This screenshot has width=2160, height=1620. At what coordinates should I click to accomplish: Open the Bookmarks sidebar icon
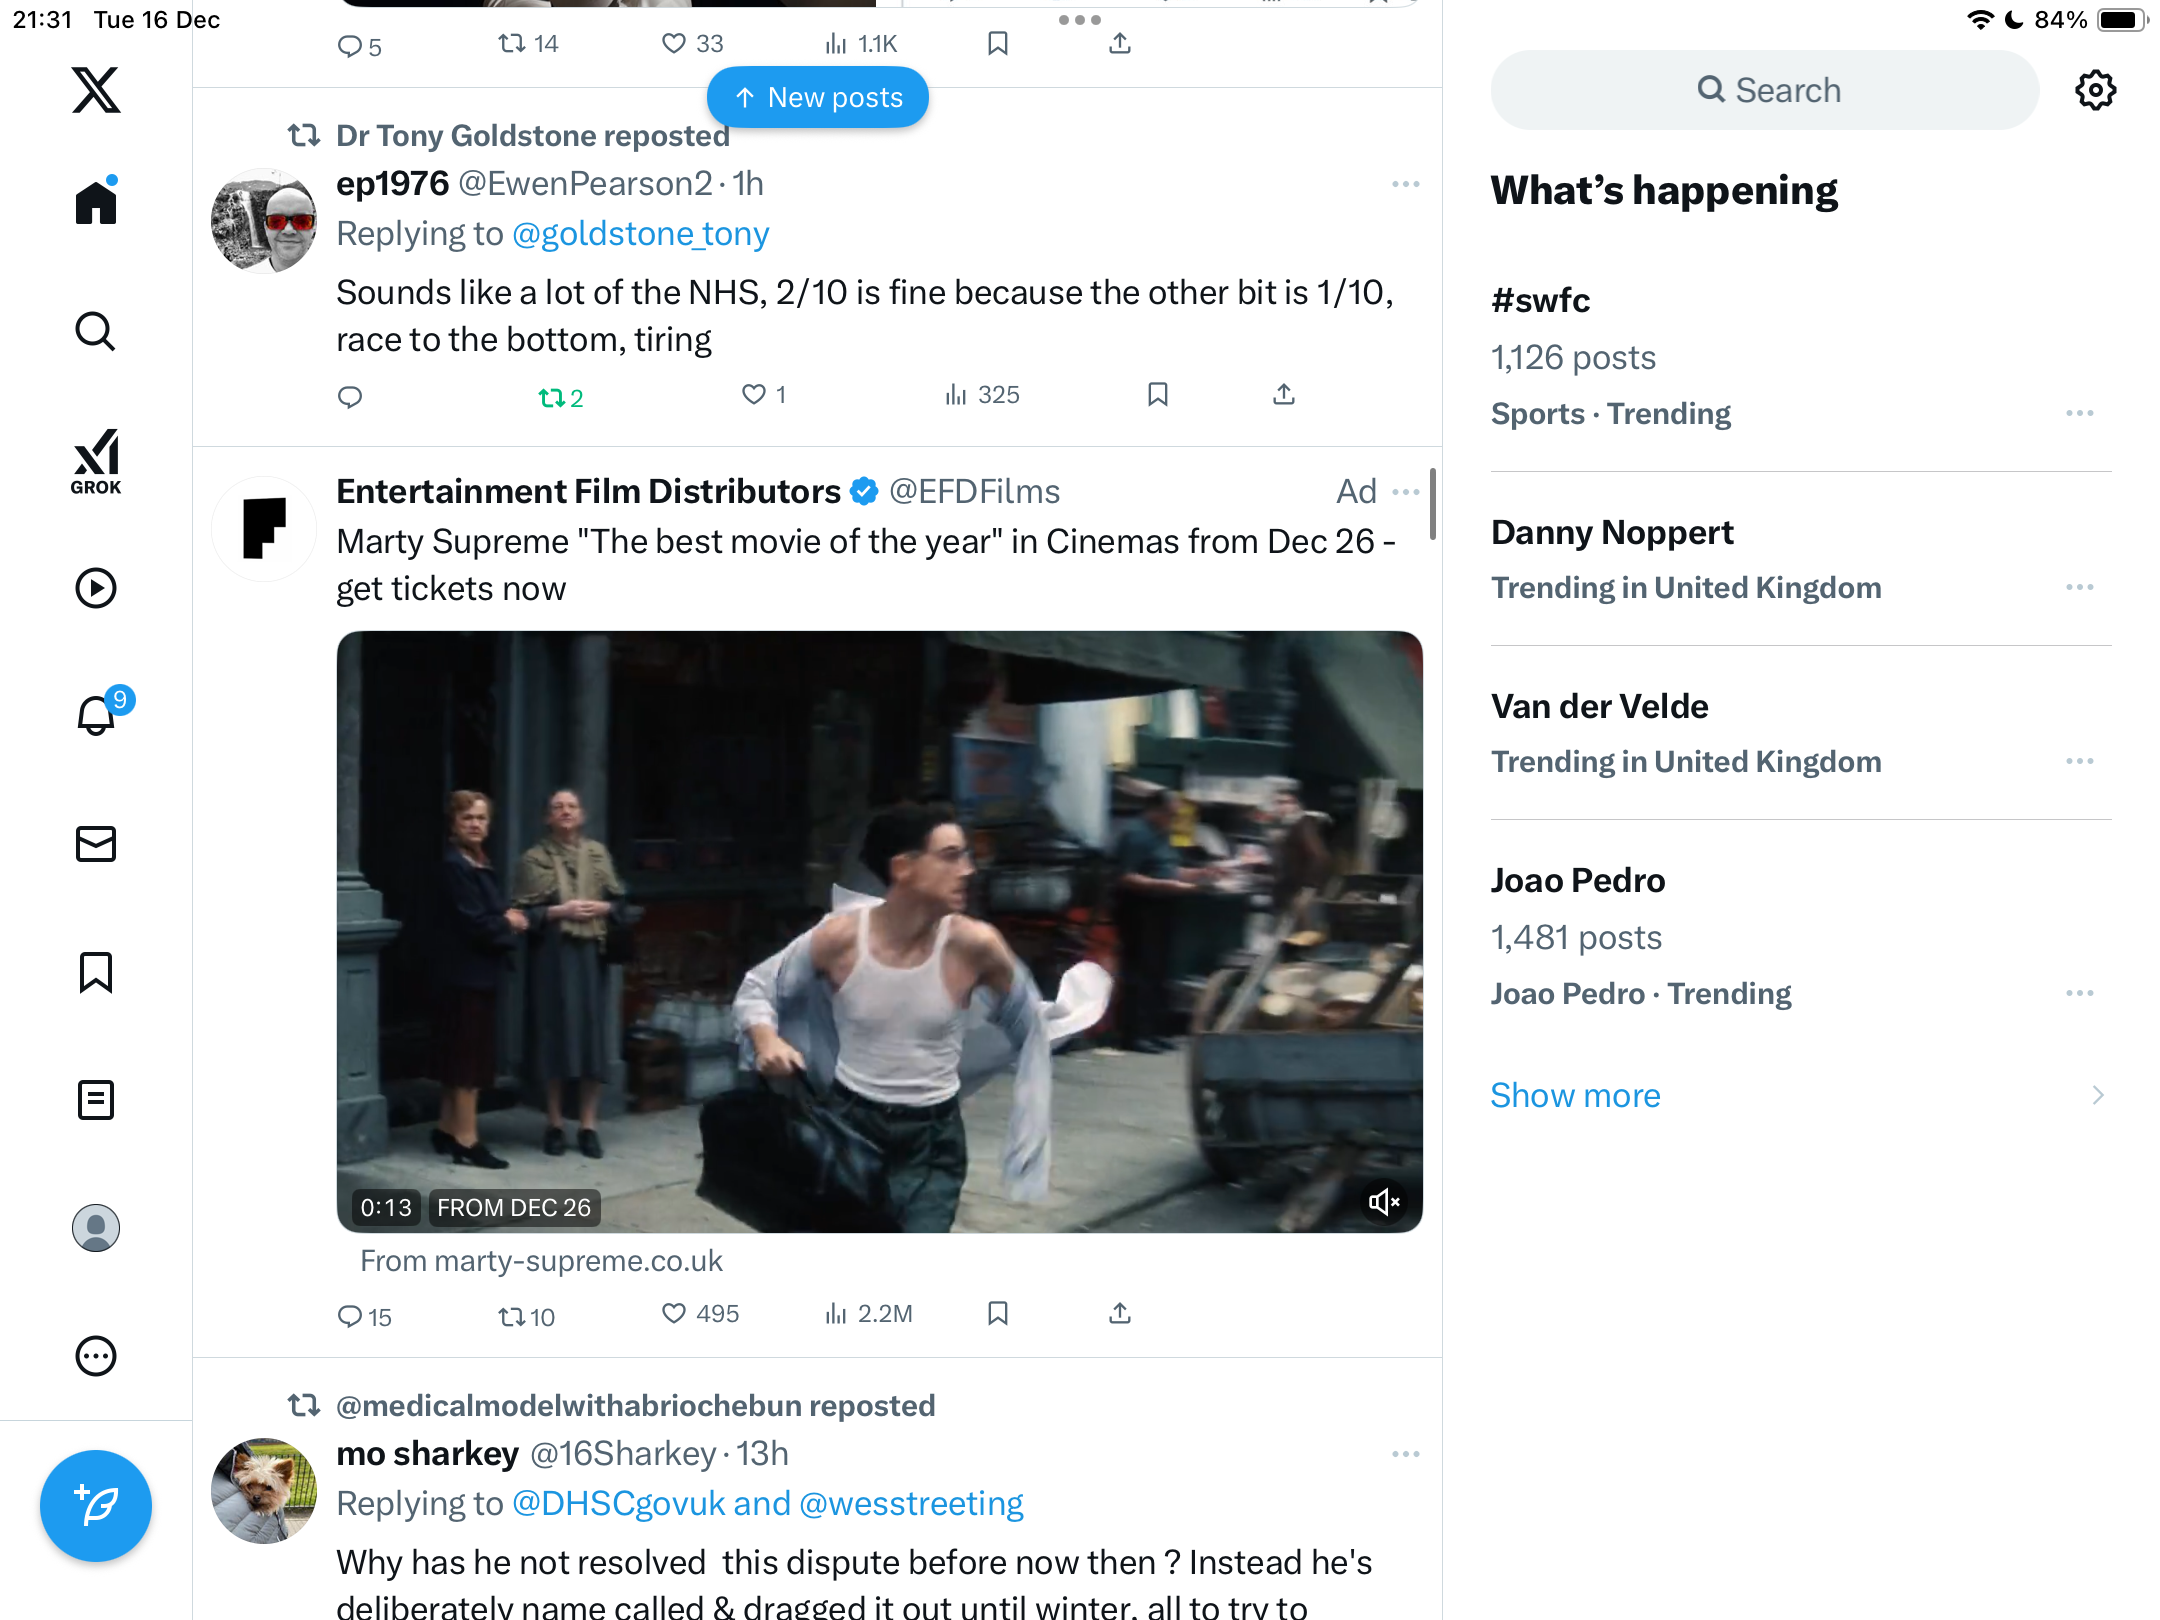pos(96,972)
